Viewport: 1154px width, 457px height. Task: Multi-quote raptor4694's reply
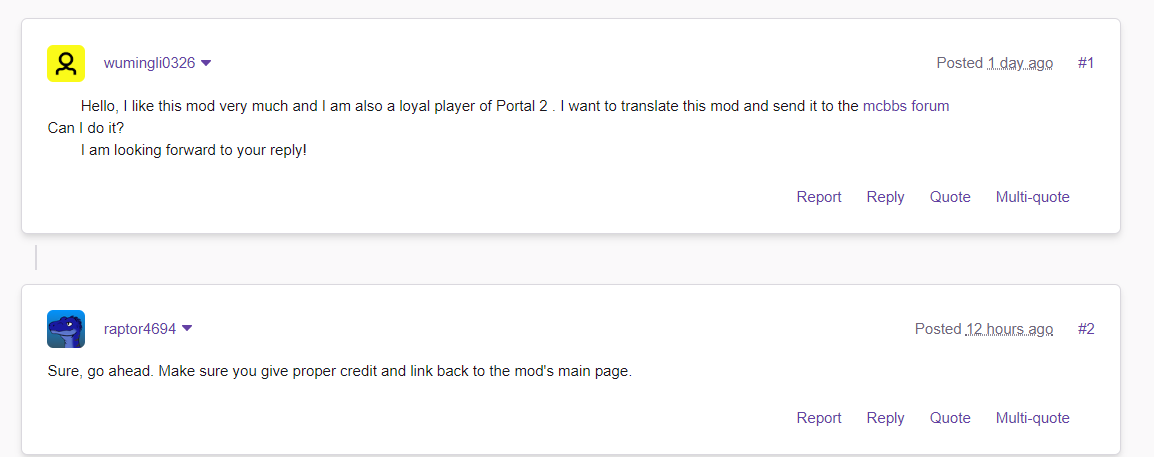click(1032, 418)
